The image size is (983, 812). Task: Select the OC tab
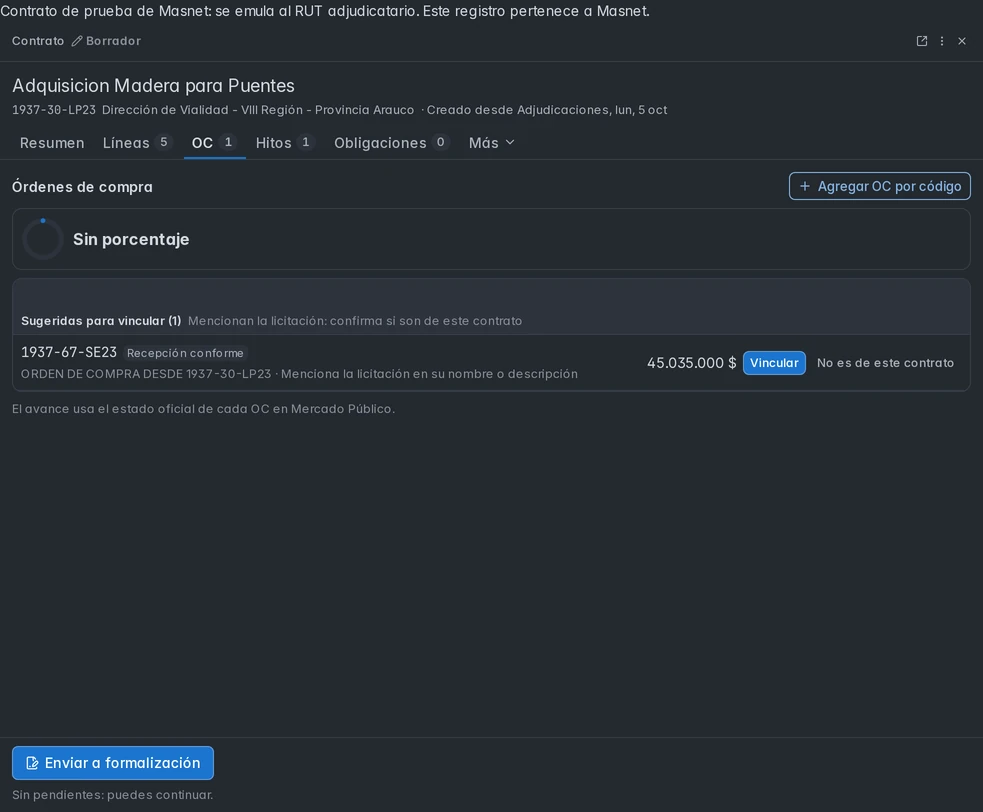pyautogui.click(x=214, y=143)
